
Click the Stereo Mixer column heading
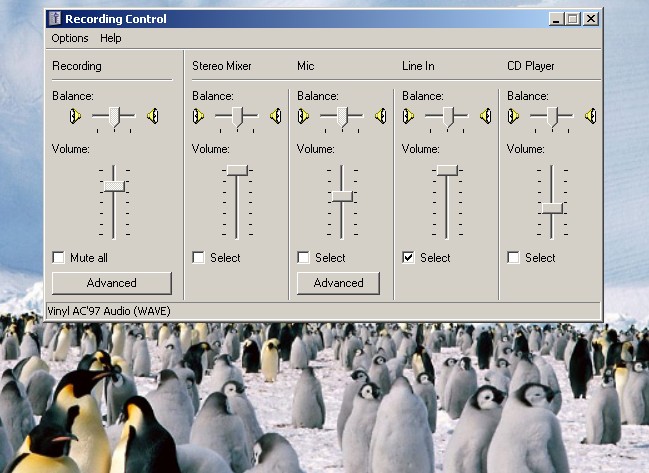coord(221,66)
